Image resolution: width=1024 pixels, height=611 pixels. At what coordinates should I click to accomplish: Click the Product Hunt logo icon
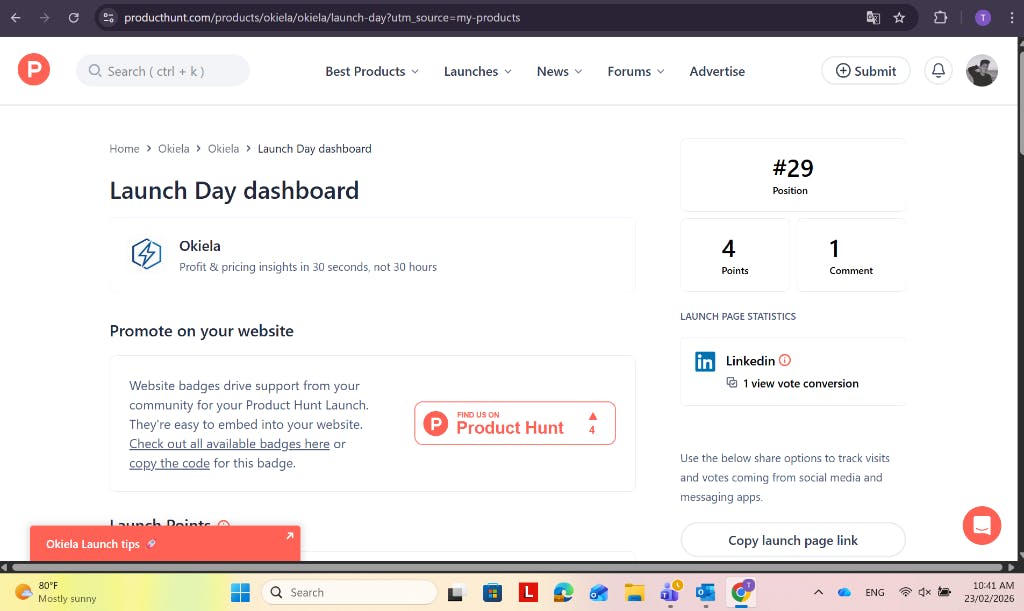pyautogui.click(x=34, y=69)
